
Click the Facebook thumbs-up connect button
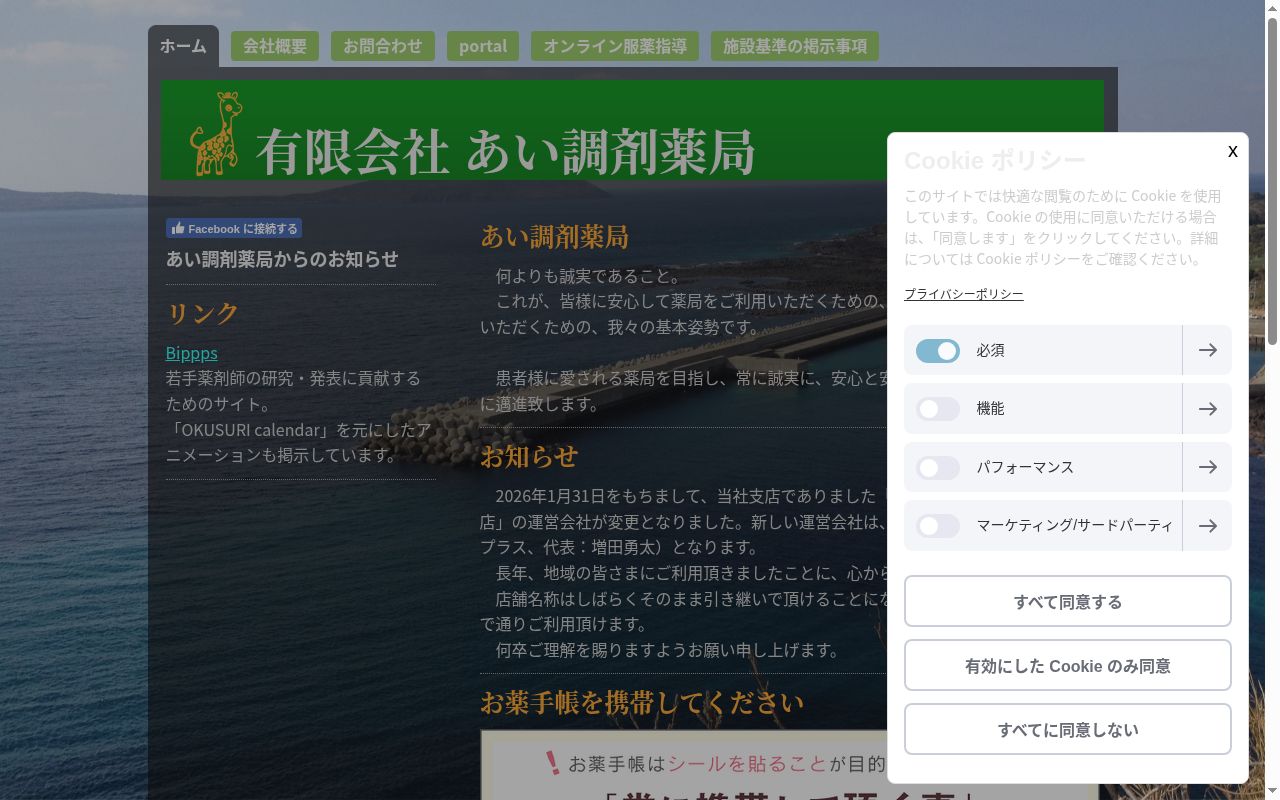tap(234, 229)
